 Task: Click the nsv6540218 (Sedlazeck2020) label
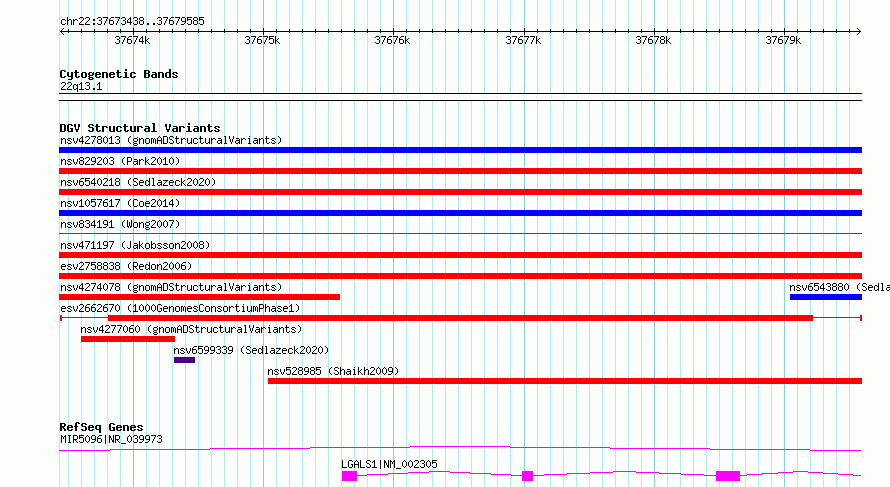[x=138, y=182]
